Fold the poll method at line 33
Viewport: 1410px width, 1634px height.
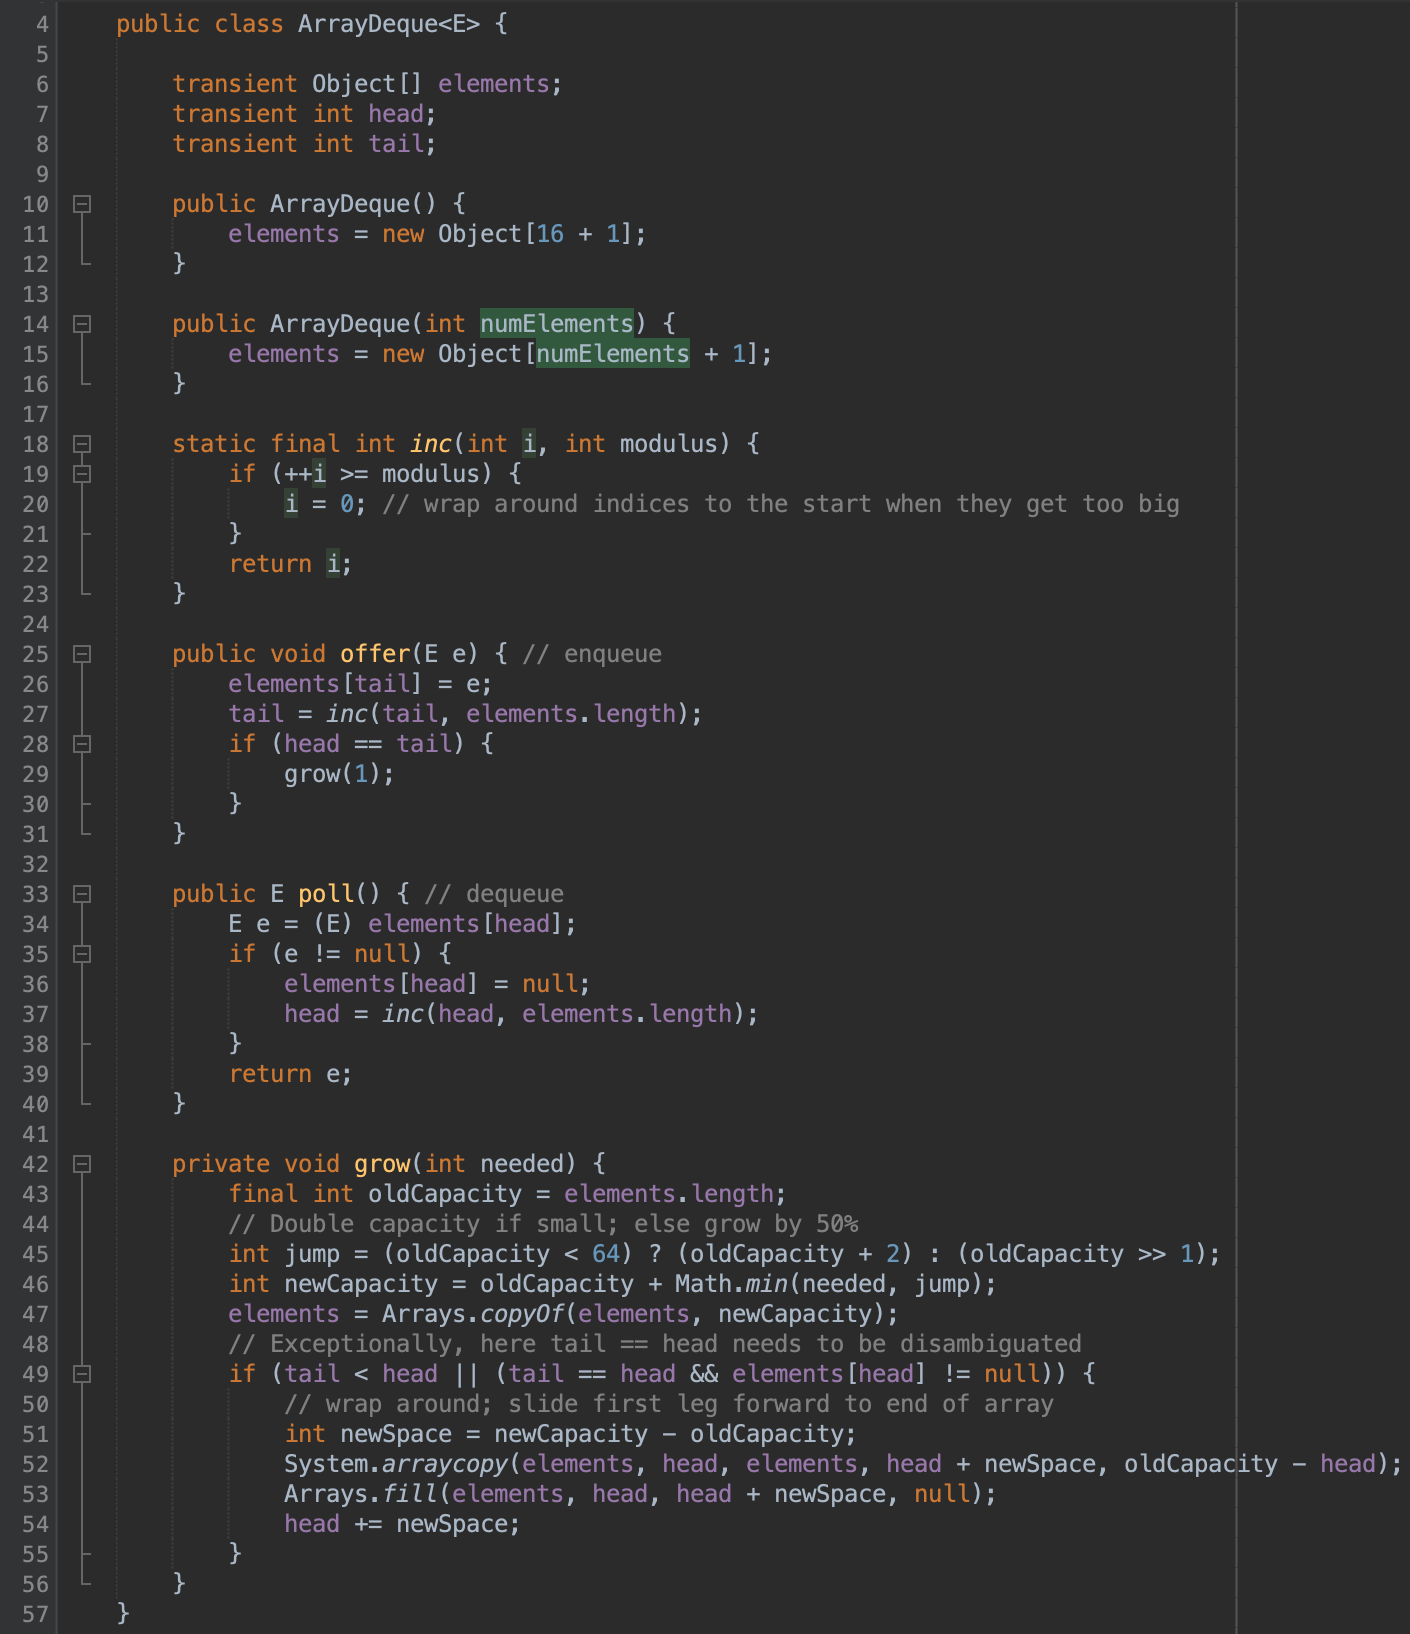[x=82, y=894]
